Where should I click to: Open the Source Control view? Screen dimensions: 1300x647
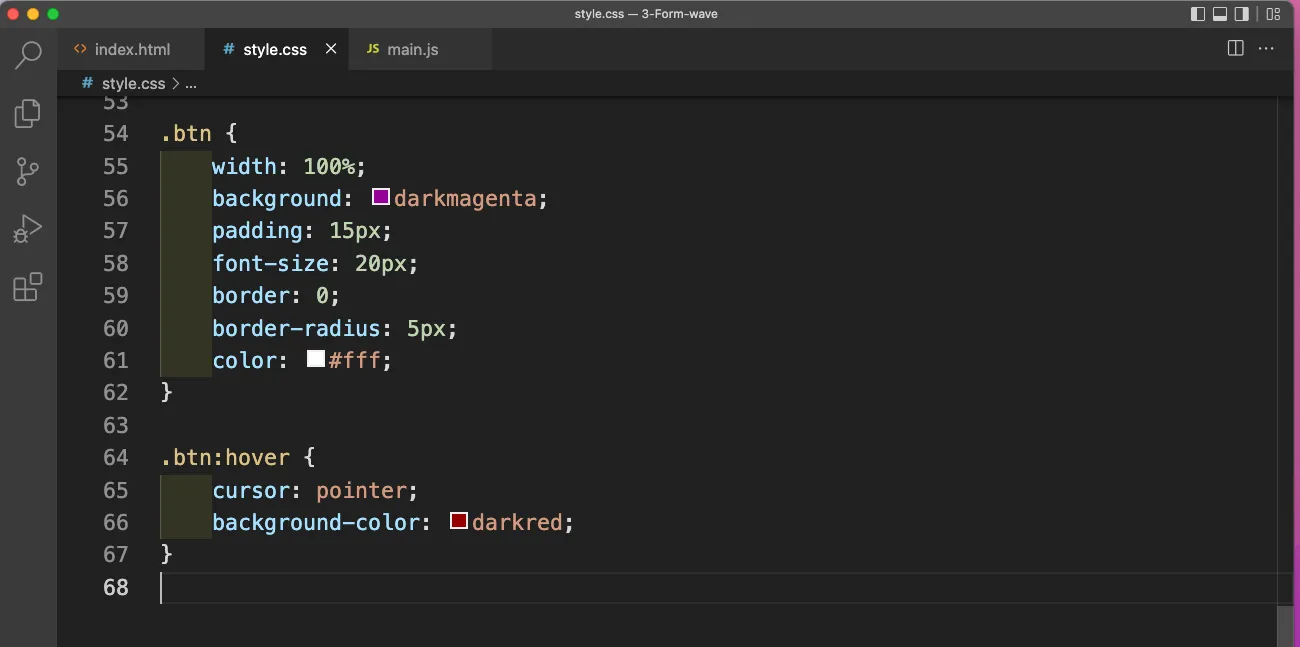pos(28,172)
